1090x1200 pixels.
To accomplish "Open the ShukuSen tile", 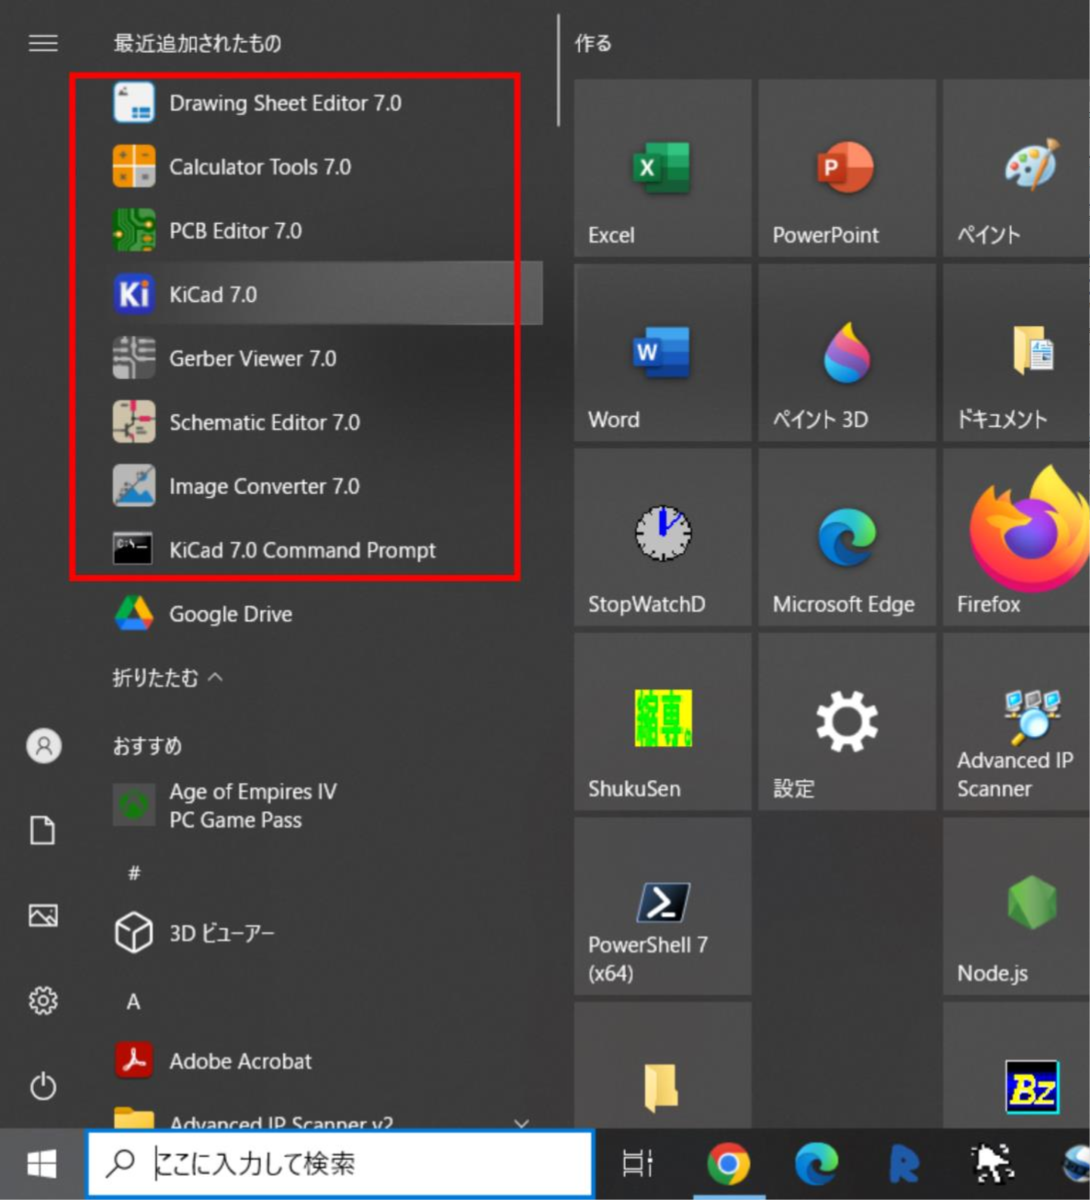I will (x=662, y=722).
